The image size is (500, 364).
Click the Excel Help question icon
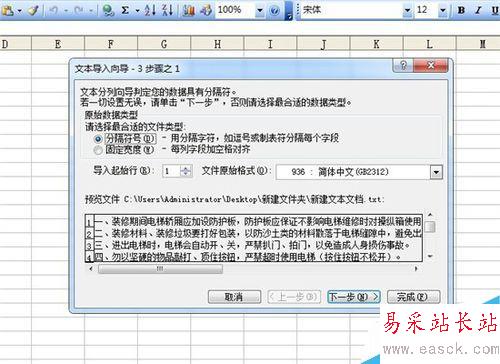(274, 11)
